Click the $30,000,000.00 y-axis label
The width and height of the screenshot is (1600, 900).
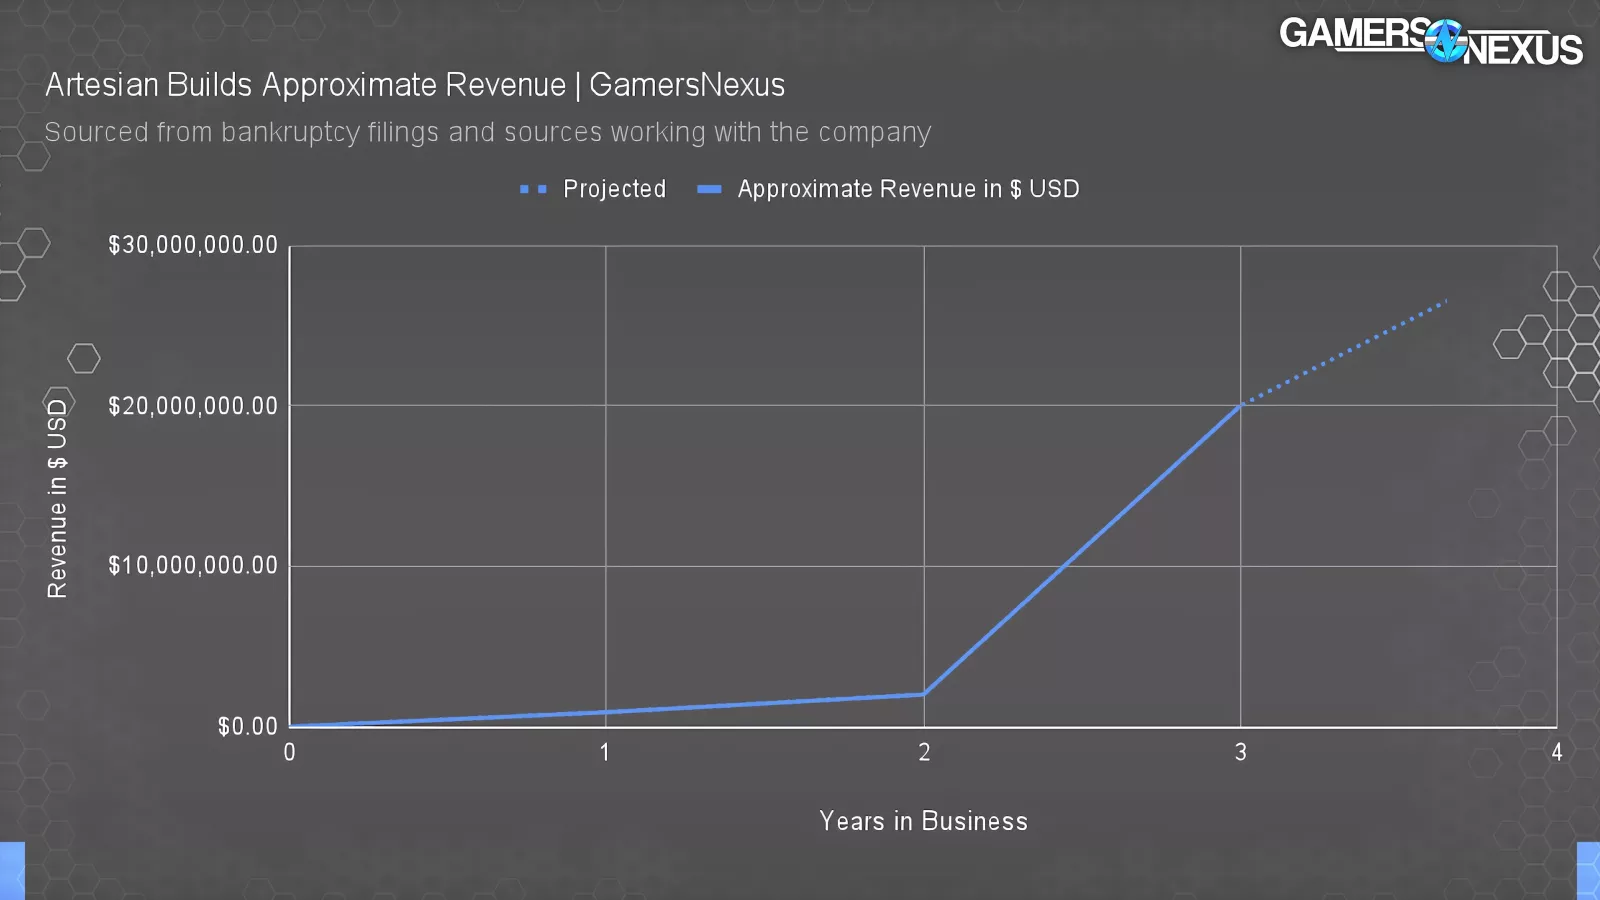pyautogui.click(x=193, y=245)
